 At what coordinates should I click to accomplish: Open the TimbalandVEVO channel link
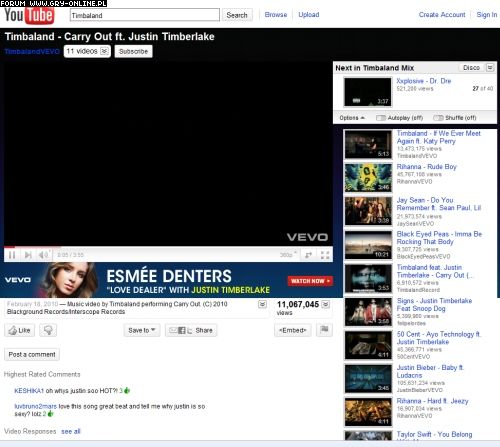tap(32, 51)
